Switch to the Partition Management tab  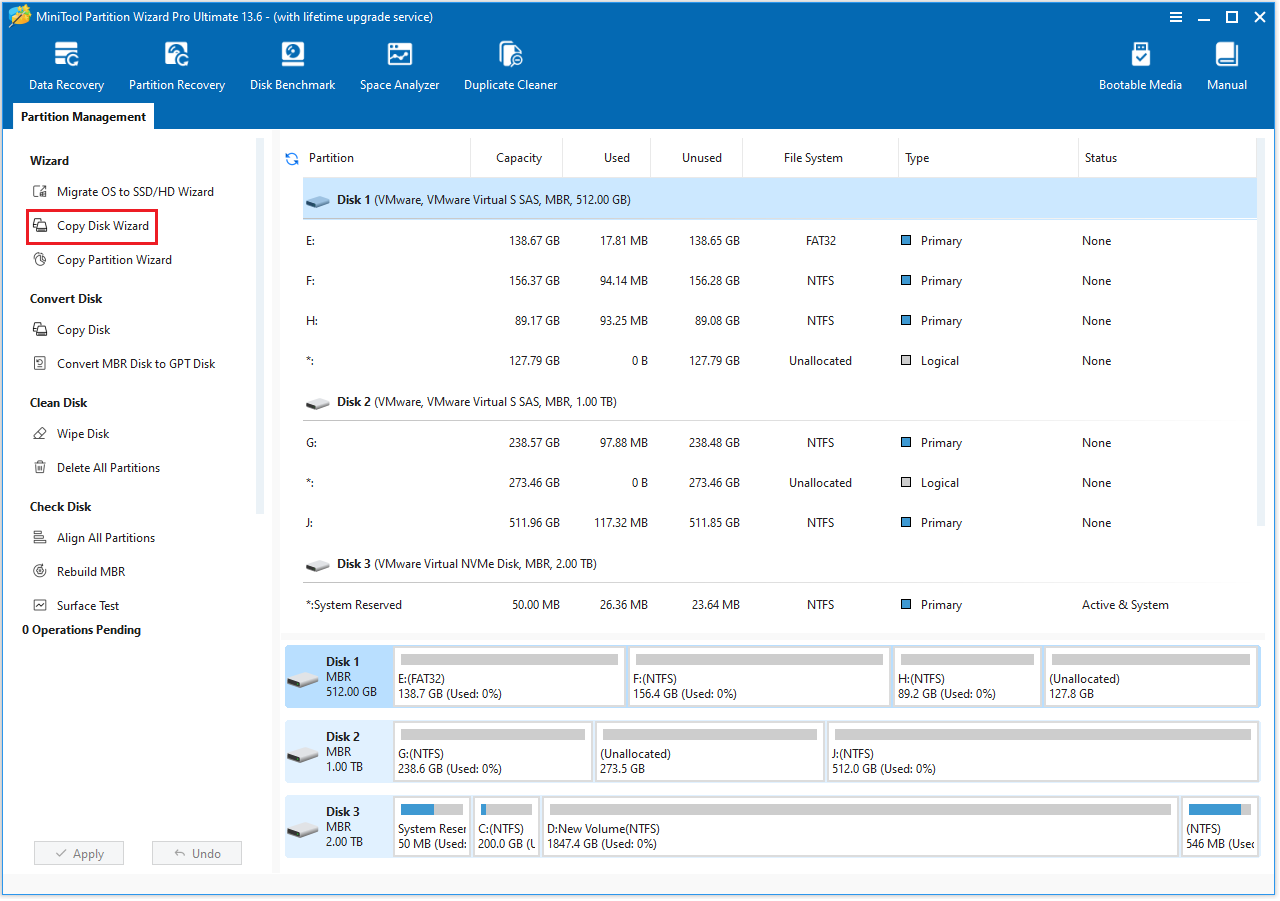pyautogui.click(x=84, y=117)
